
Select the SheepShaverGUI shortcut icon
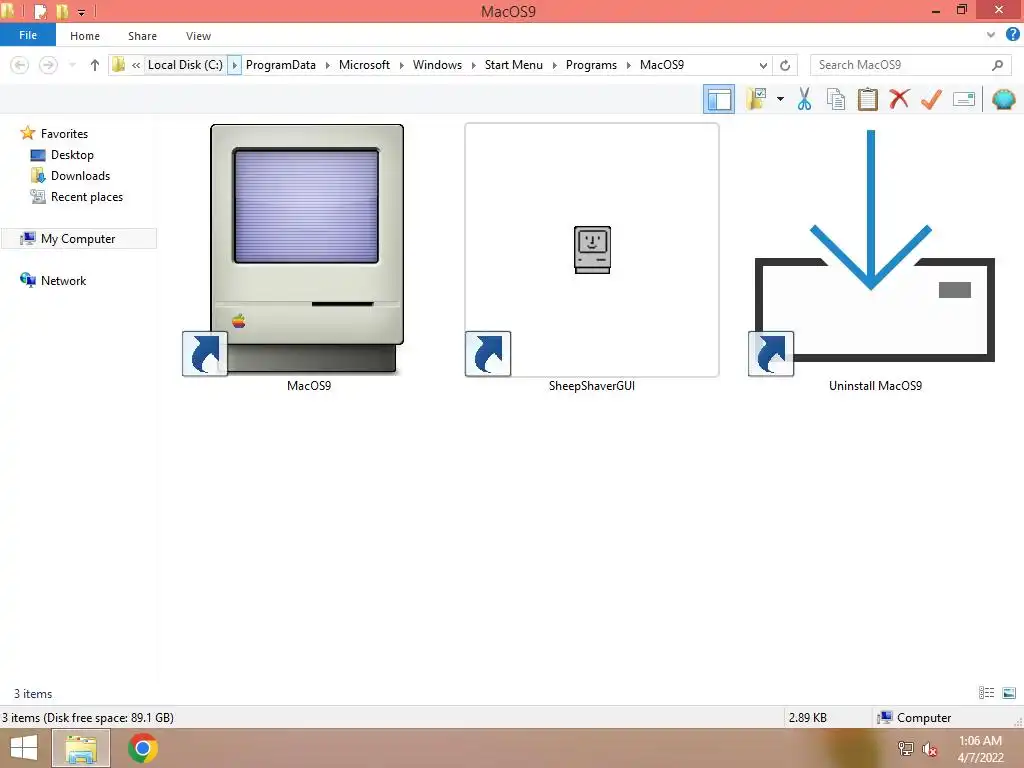[592, 250]
